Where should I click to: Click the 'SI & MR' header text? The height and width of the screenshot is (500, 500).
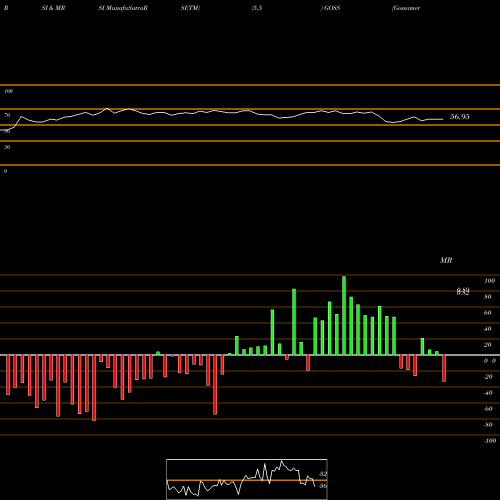tap(53, 8)
